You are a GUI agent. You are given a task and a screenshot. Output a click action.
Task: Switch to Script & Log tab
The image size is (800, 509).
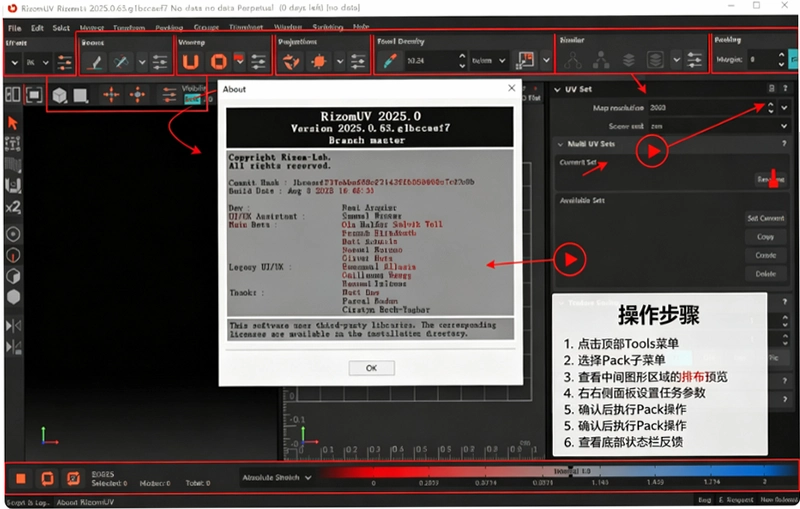point(28,502)
